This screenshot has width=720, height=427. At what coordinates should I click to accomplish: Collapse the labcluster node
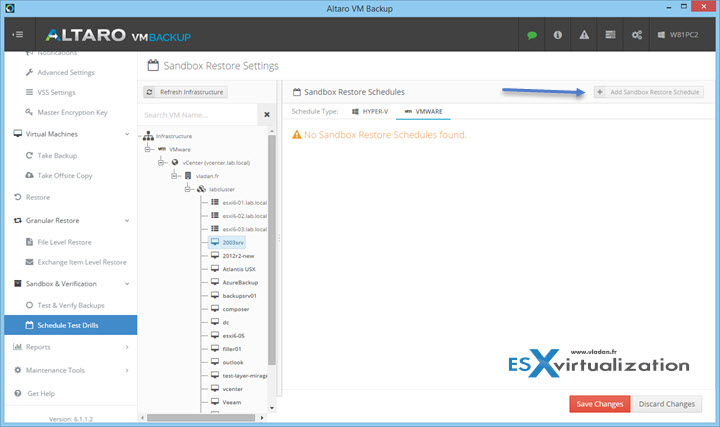[x=187, y=189]
